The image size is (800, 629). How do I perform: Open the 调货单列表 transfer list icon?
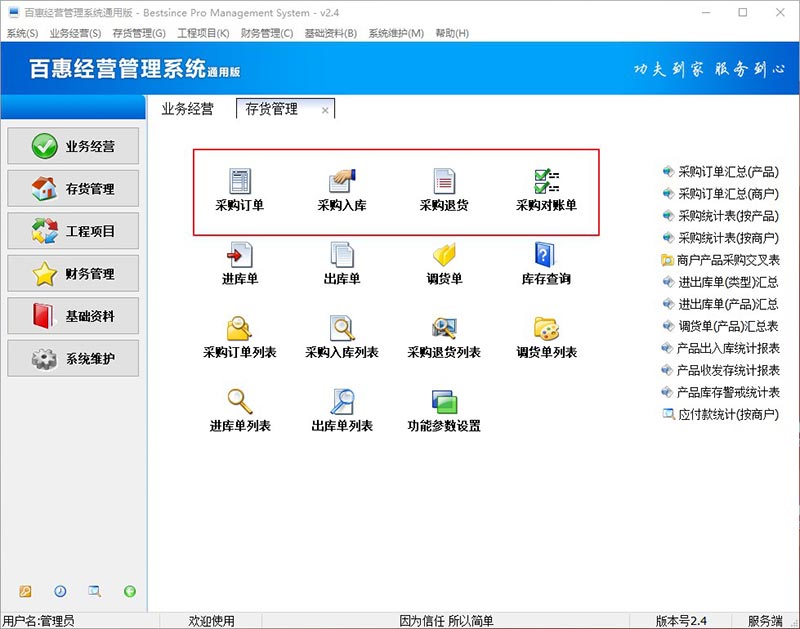tap(546, 337)
